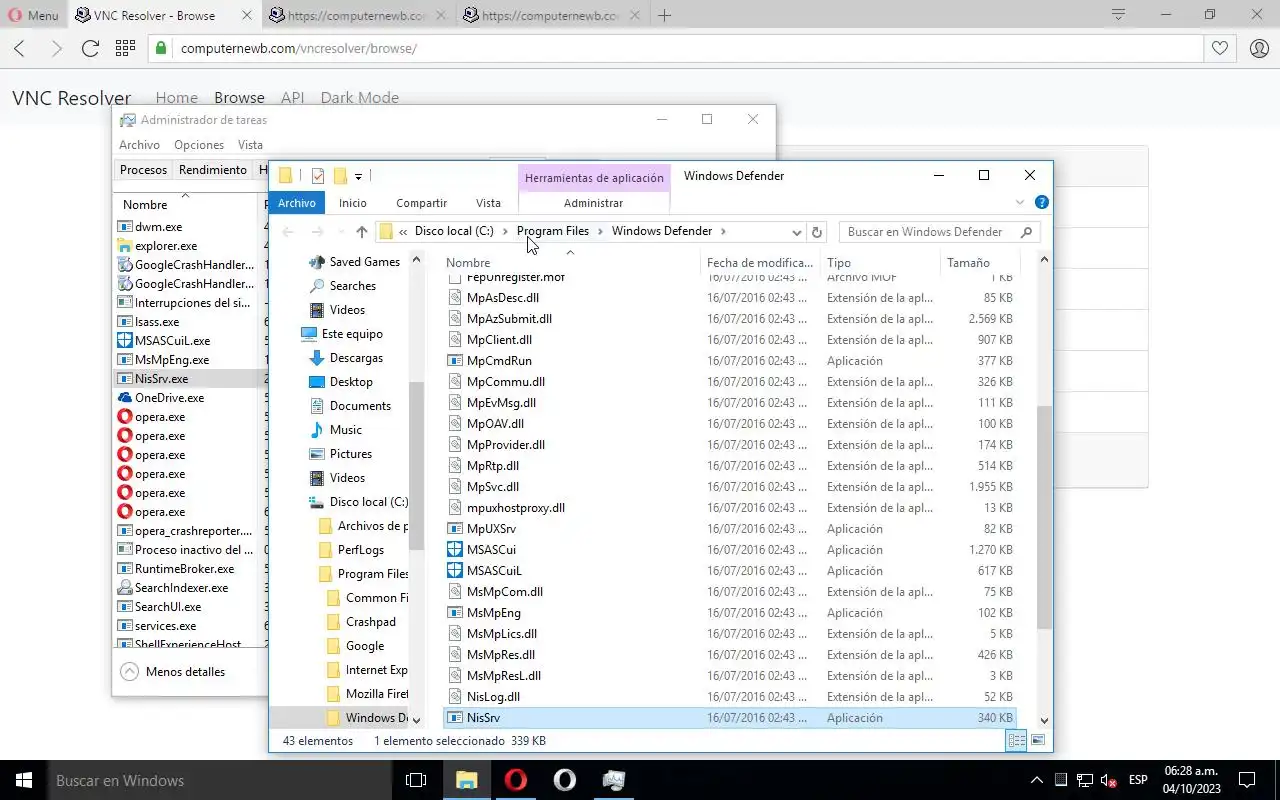The height and width of the screenshot is (800, 1280).
Task: Open Opera profile account icon
Action: 1259,48
